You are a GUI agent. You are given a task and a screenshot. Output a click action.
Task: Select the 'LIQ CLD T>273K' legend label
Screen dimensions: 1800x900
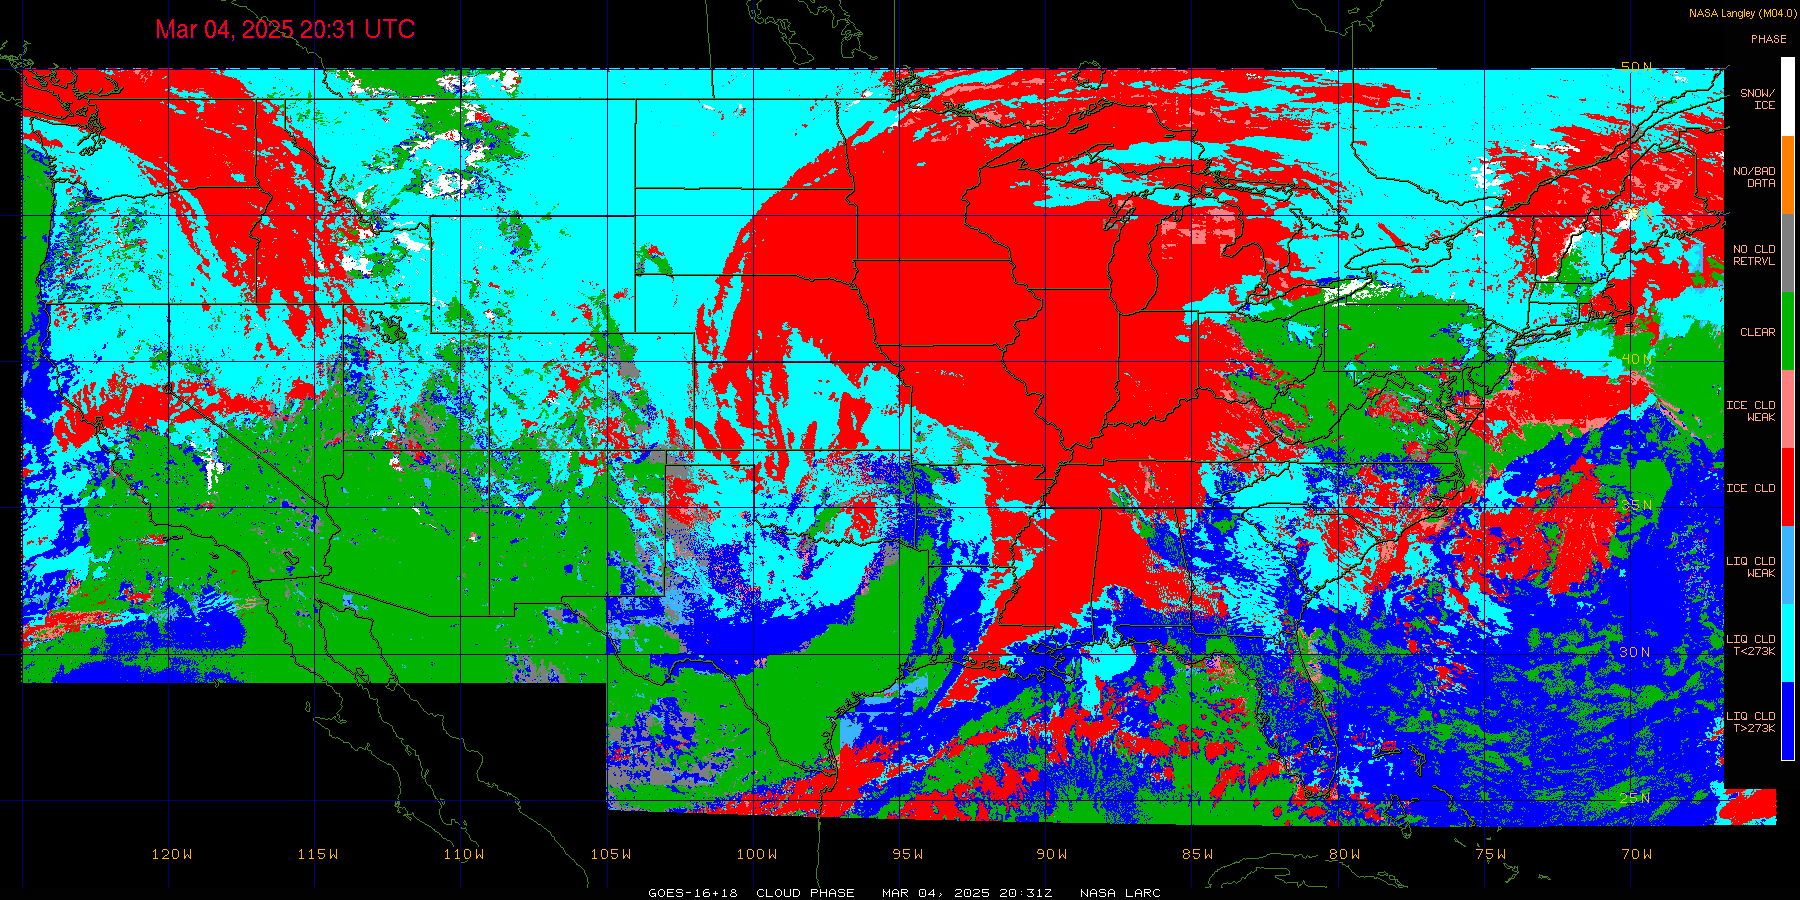click(1751, 722)
